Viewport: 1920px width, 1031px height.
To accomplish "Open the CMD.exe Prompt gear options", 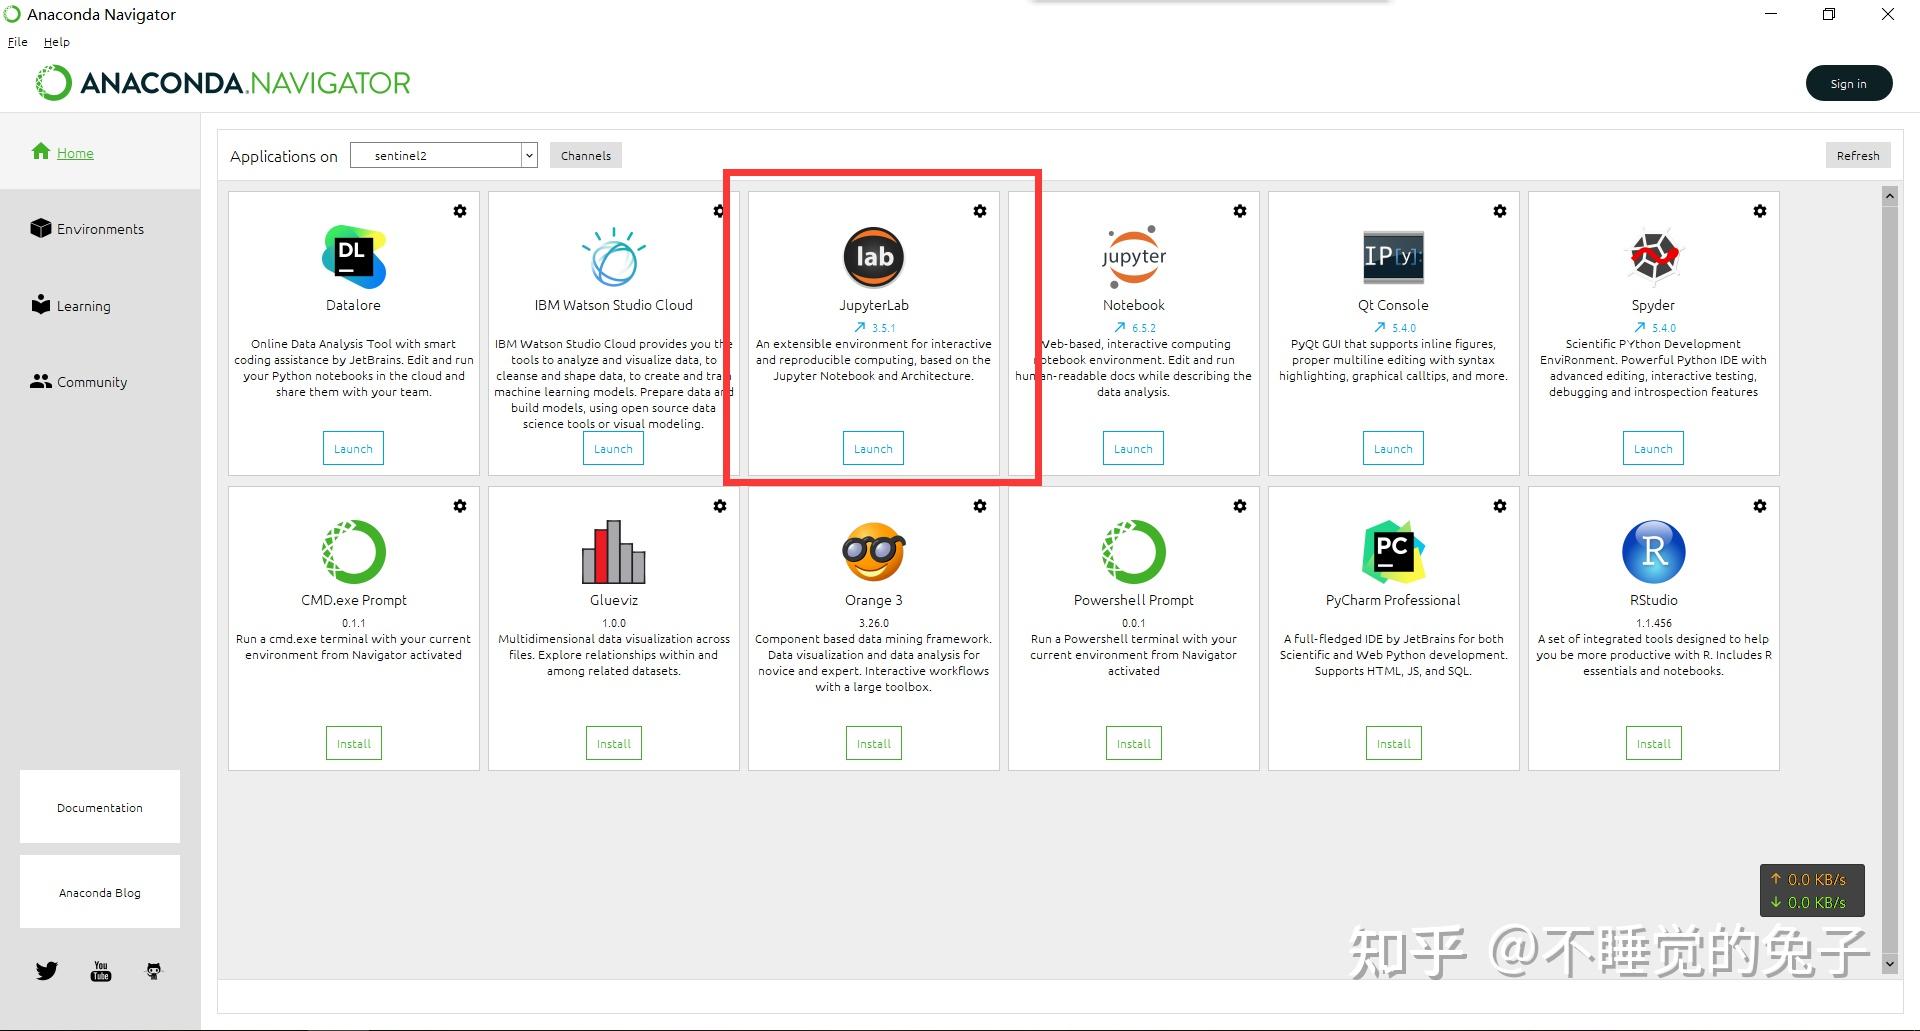I will (x=460, y=506).
